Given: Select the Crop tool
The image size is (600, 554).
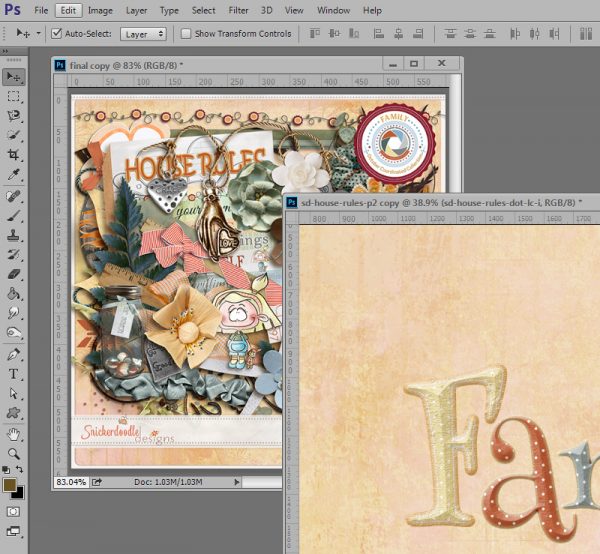Looking at the screenshot, I should pos(14,155).
